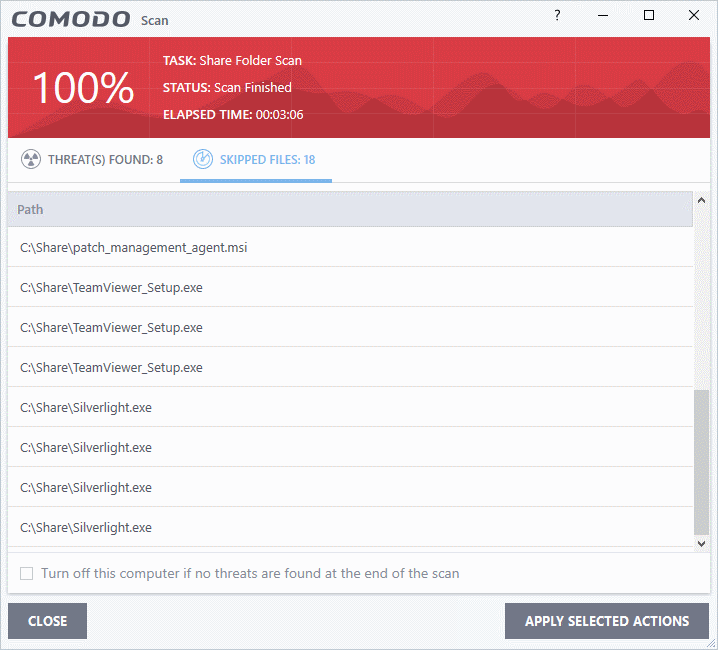
Task: Maximize the Comodo Scan window
Action: click(x=648, y=16)
